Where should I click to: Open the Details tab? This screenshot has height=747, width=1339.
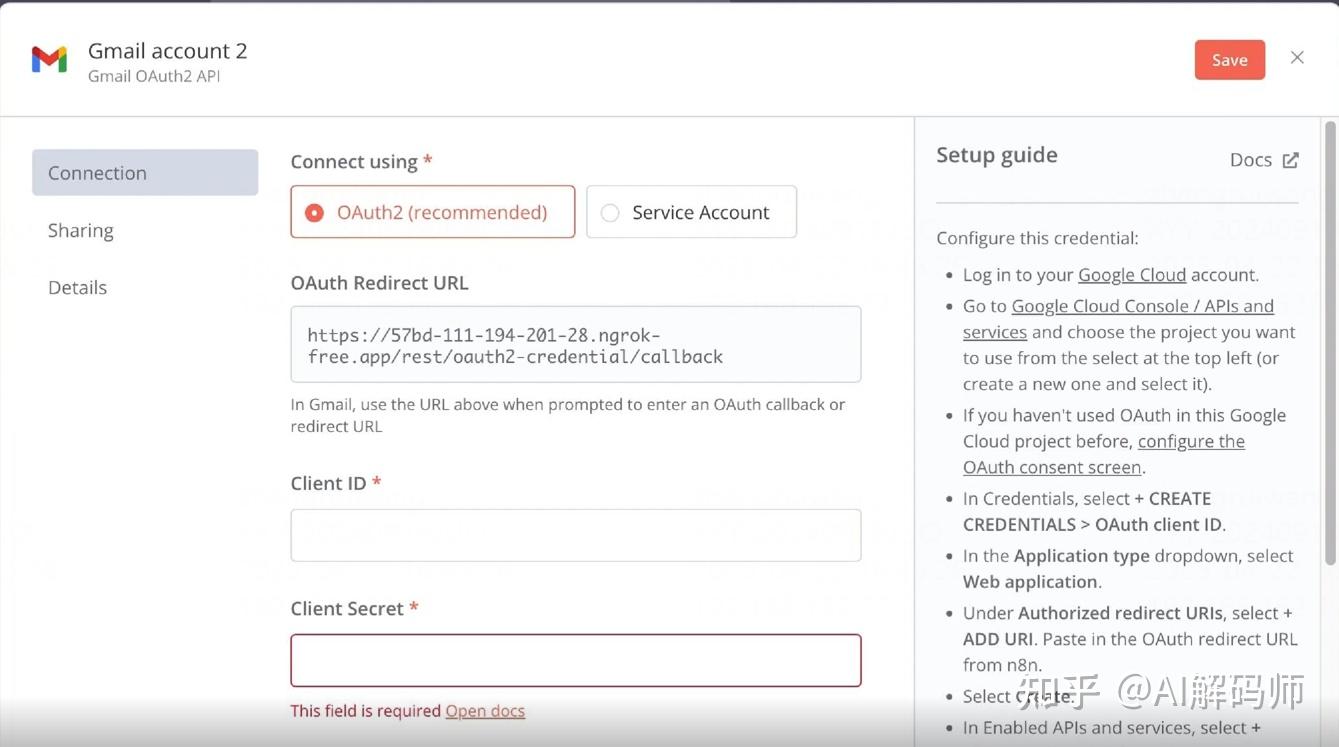[x=77, y=286]
